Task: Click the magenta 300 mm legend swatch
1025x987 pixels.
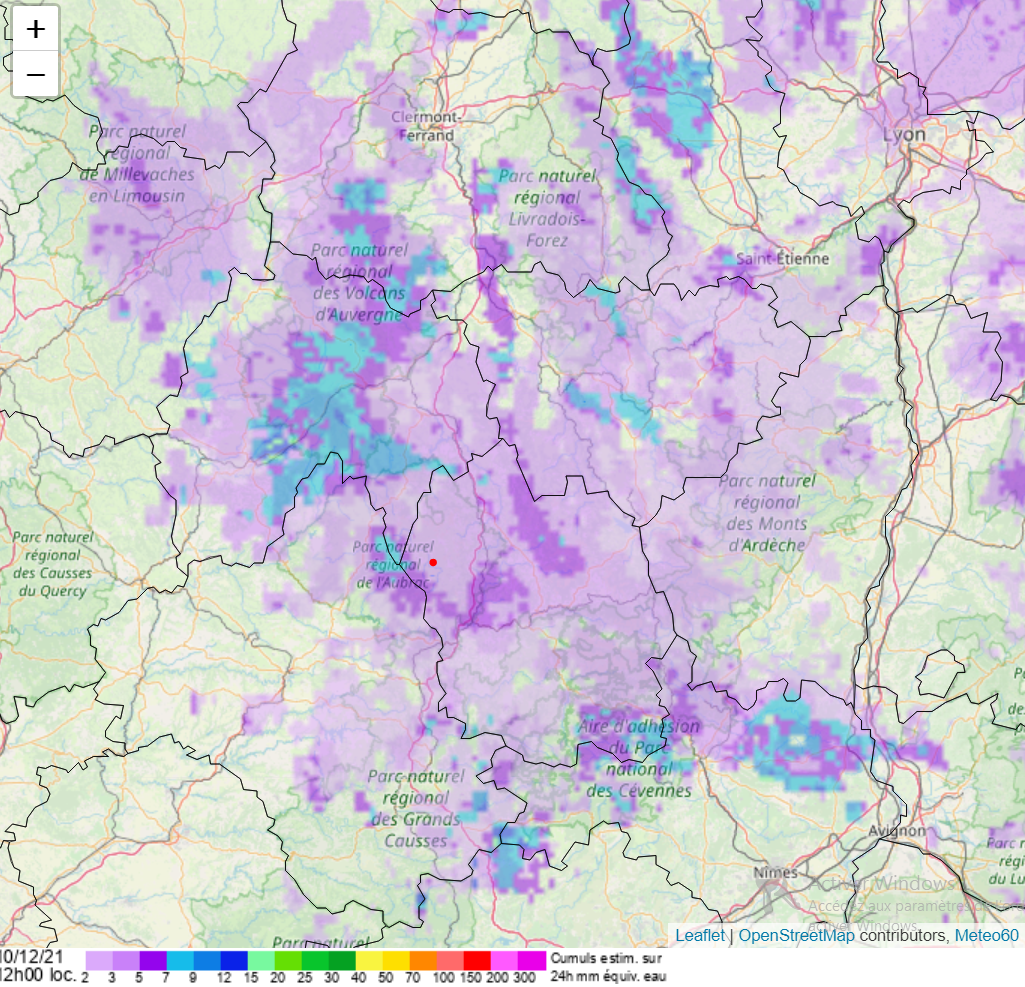Action: (x=531, y=960)
